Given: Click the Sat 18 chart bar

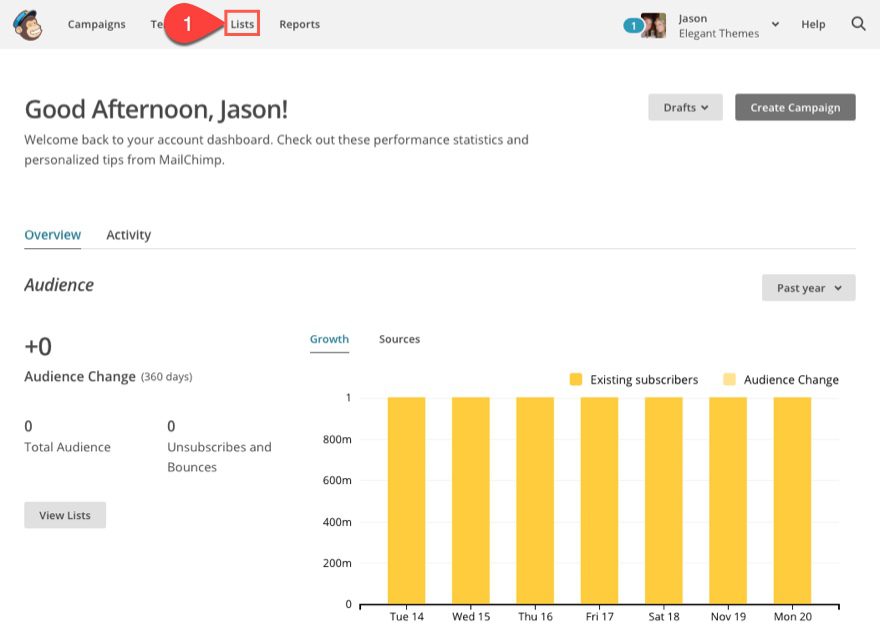Looking at the screenshot, I should point(664,500).
